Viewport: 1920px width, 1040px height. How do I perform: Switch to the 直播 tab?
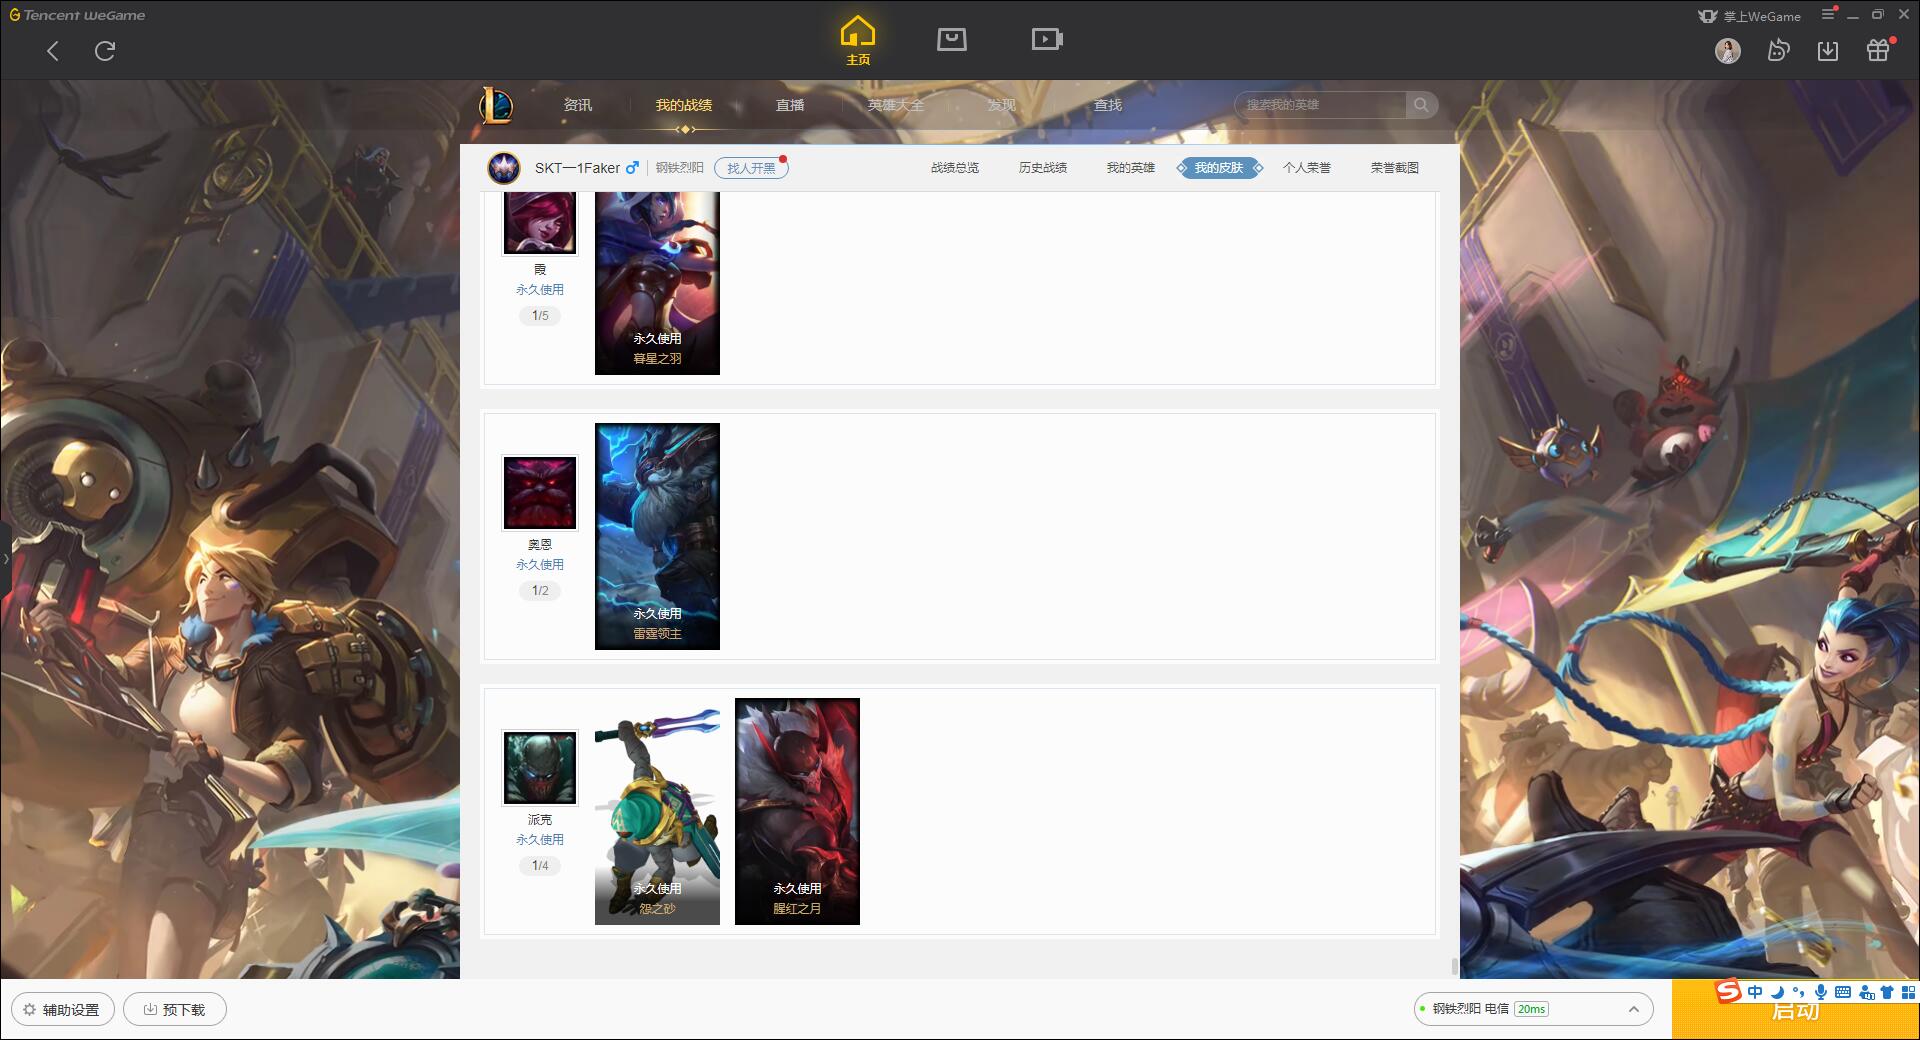click(x=790, y=105)
